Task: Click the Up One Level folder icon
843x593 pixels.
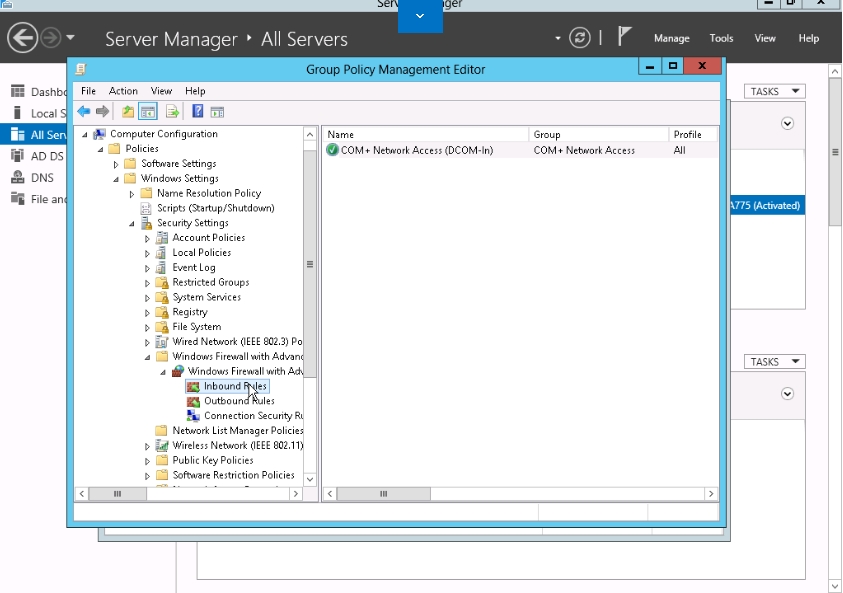Action: (128, 112)
